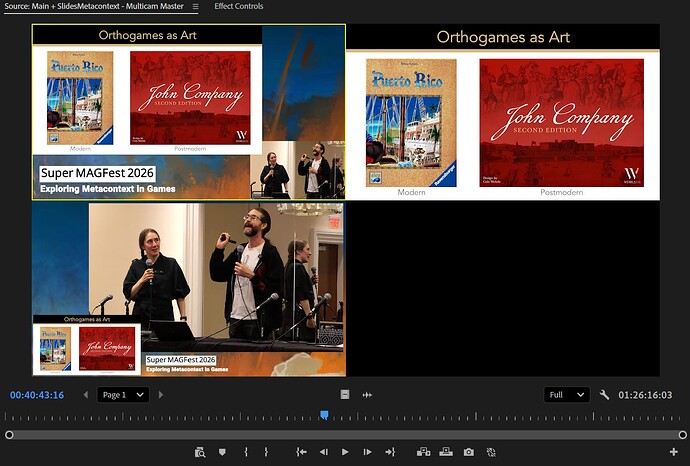Select the speakers-at-microphones camera angle

click(189, 289)
